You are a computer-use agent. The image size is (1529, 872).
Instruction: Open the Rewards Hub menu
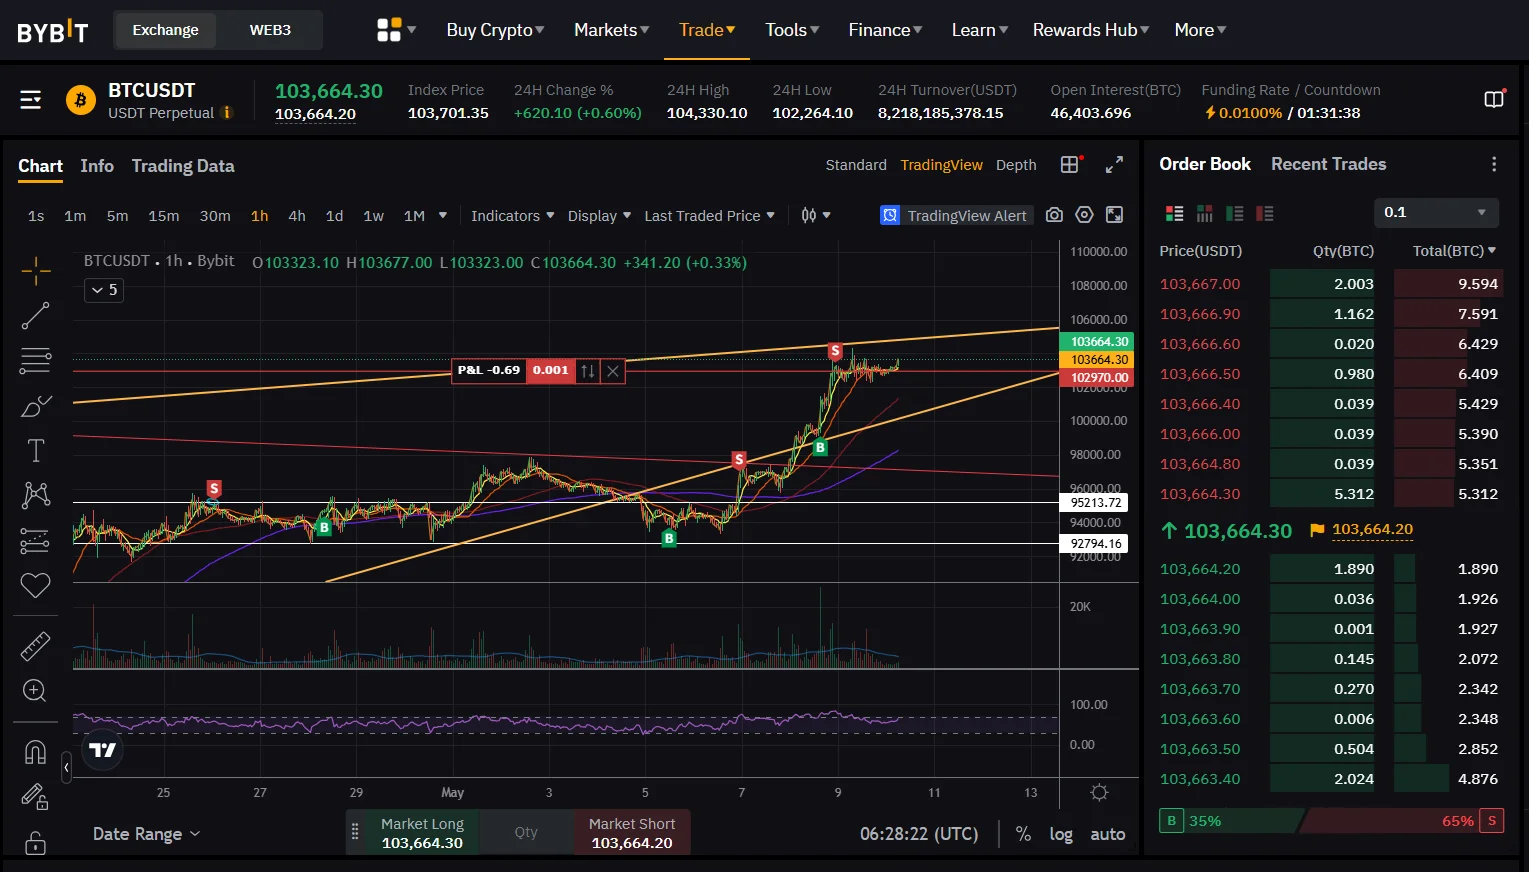[x=1091, y=30]
